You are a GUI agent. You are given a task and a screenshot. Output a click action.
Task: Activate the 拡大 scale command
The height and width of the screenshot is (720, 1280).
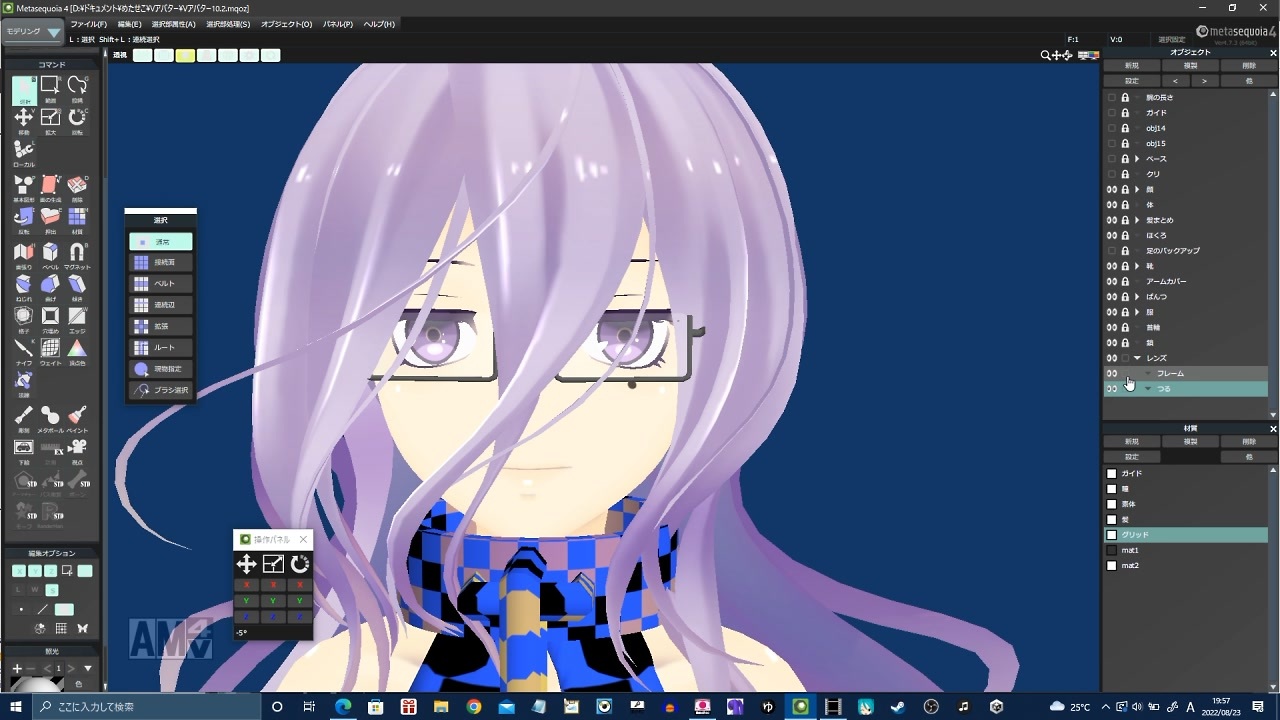50,120
